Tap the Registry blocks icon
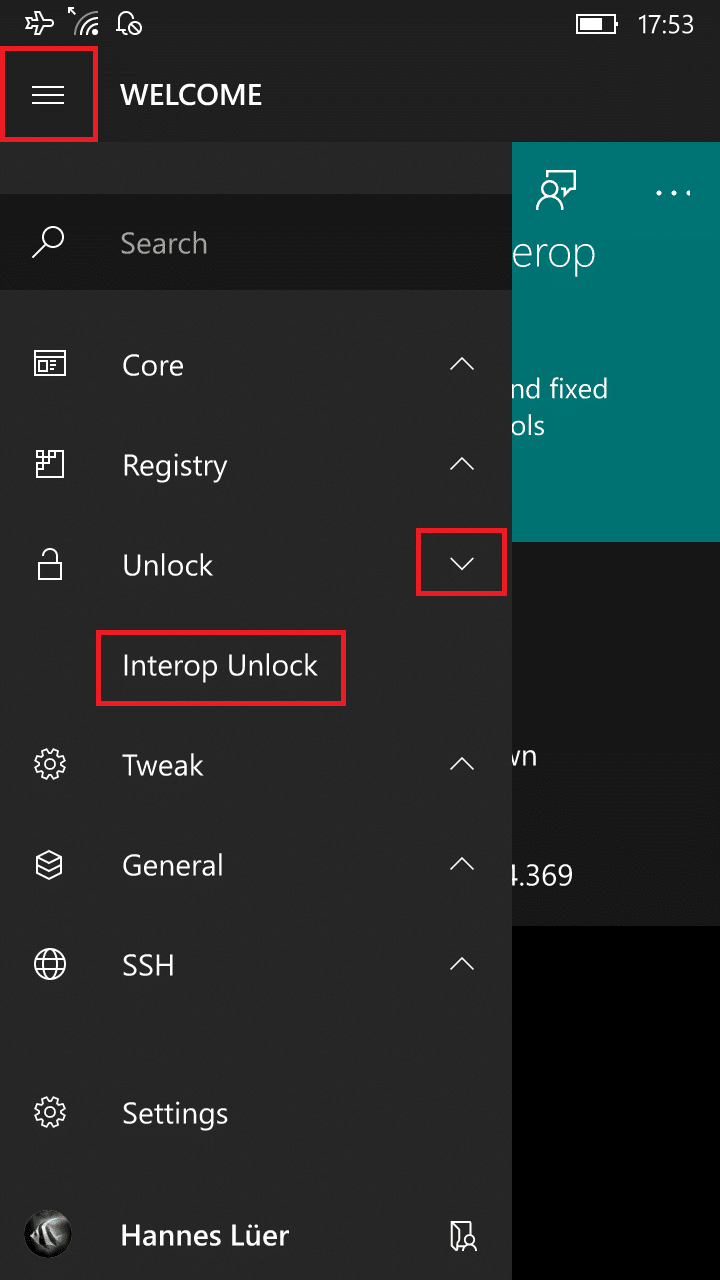Screen dimensions: 720x1280 (x=49, y=464)
